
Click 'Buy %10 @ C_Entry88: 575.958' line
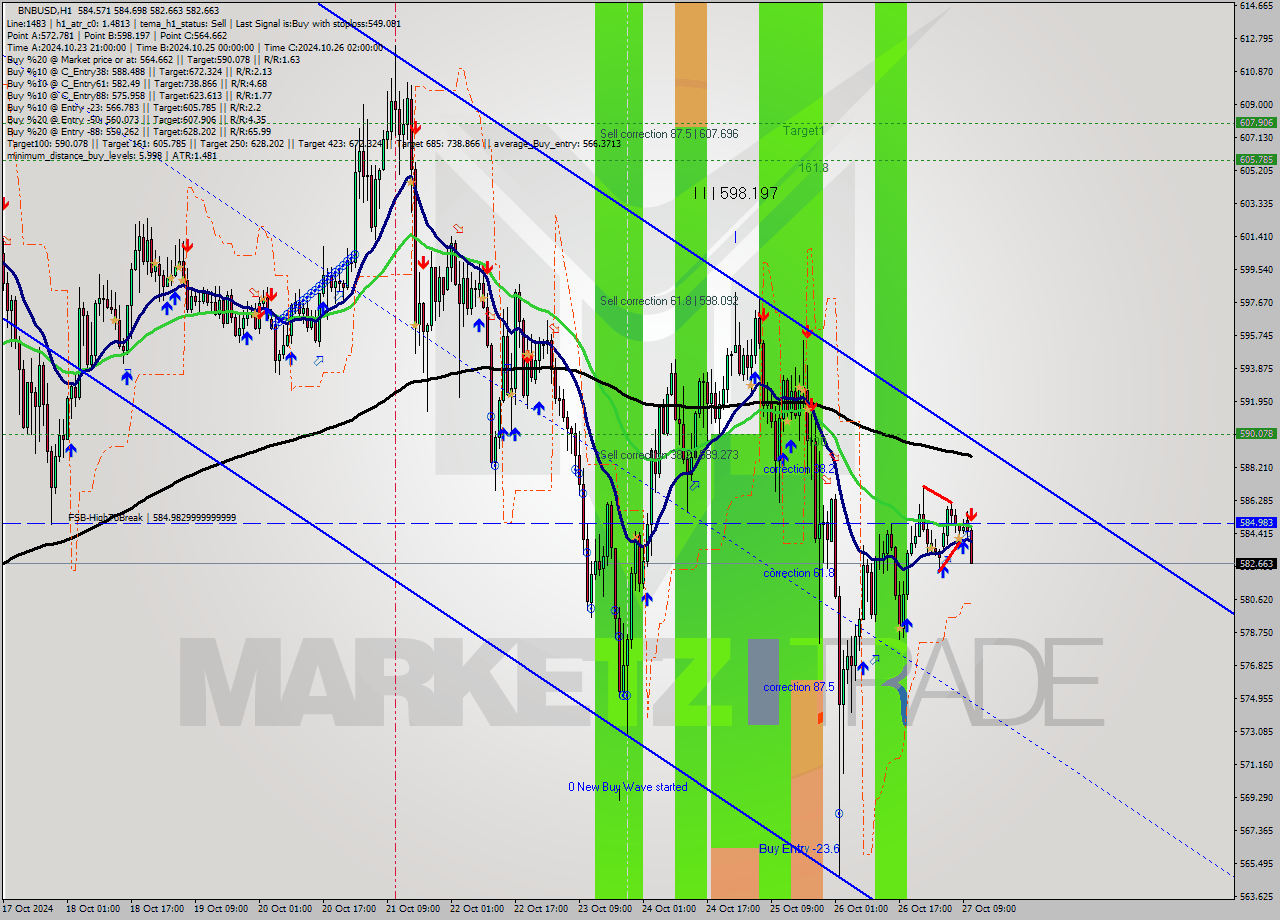139,95
